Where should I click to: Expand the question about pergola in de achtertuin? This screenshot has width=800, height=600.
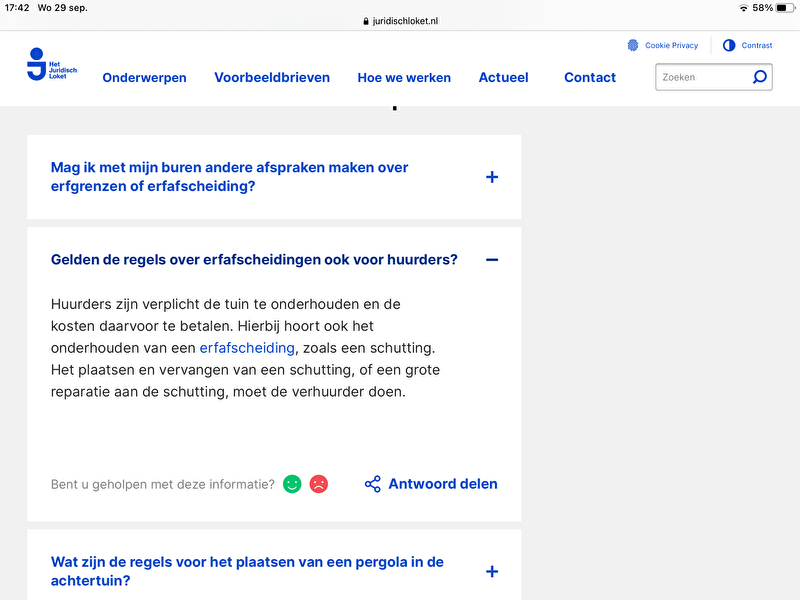coord(492,571)
